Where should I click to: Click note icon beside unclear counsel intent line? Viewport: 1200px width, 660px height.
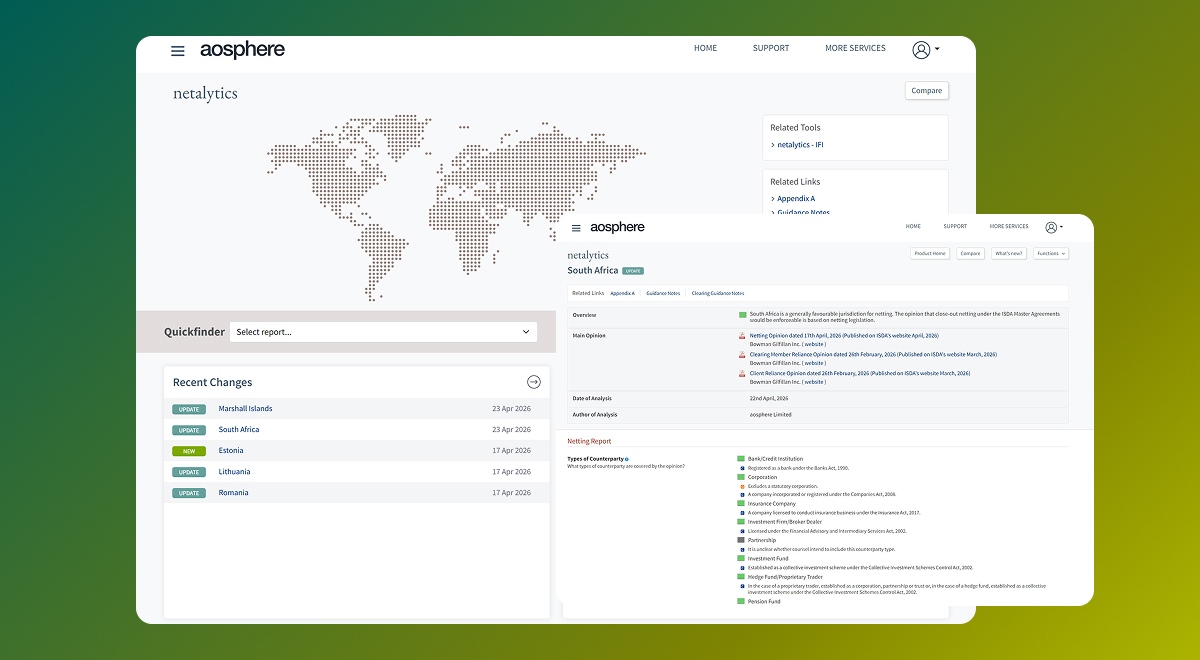click(x=742, y=549)
